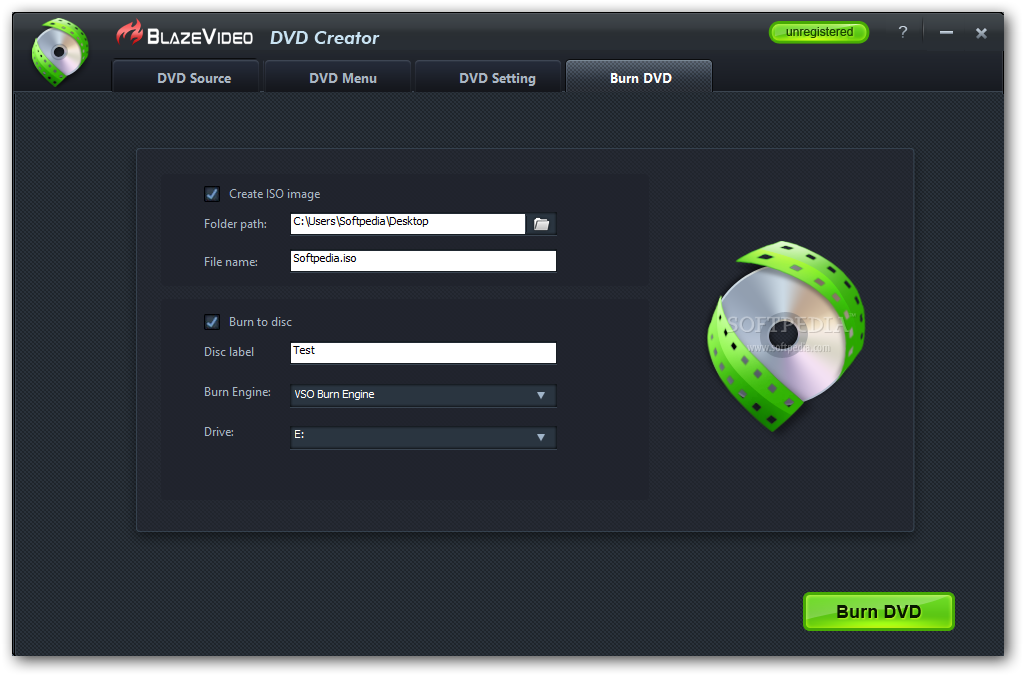
Task: Click the BlazeVideo disc logo in header
Action: coord(60,52)
